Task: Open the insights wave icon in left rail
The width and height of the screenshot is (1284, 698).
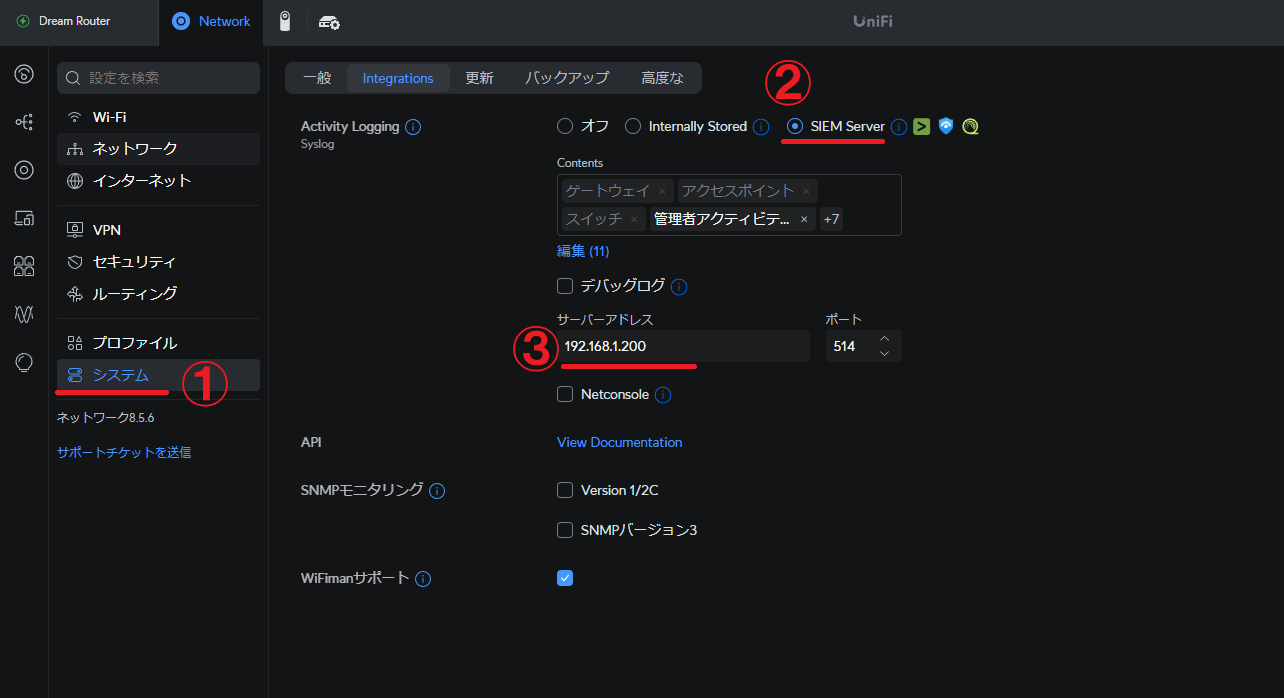Action: coord(24,314)
